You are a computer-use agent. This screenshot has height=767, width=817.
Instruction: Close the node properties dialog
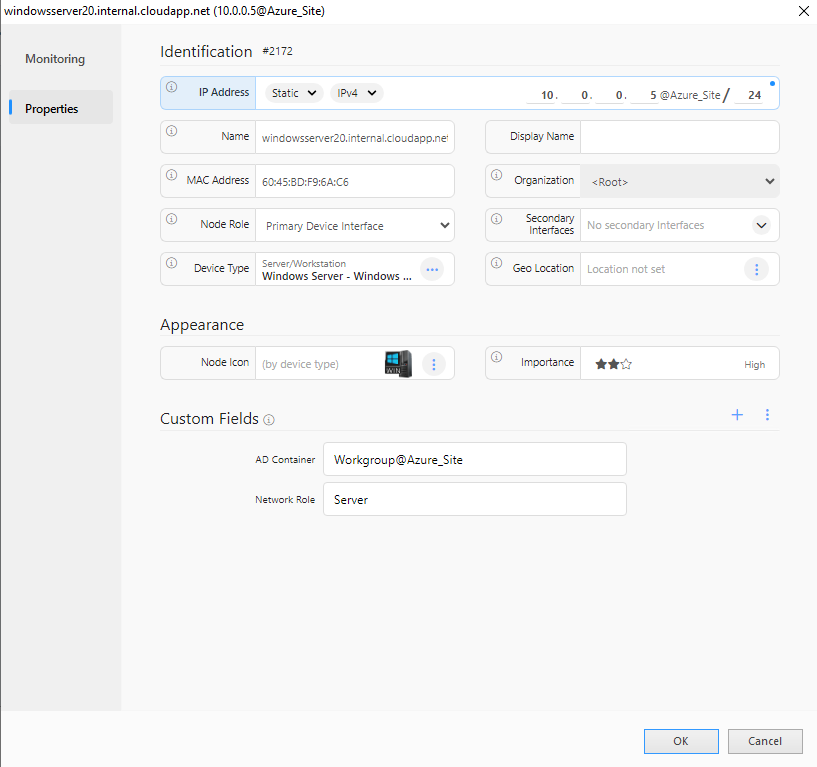pyautogui.click(x=803, y=11)
